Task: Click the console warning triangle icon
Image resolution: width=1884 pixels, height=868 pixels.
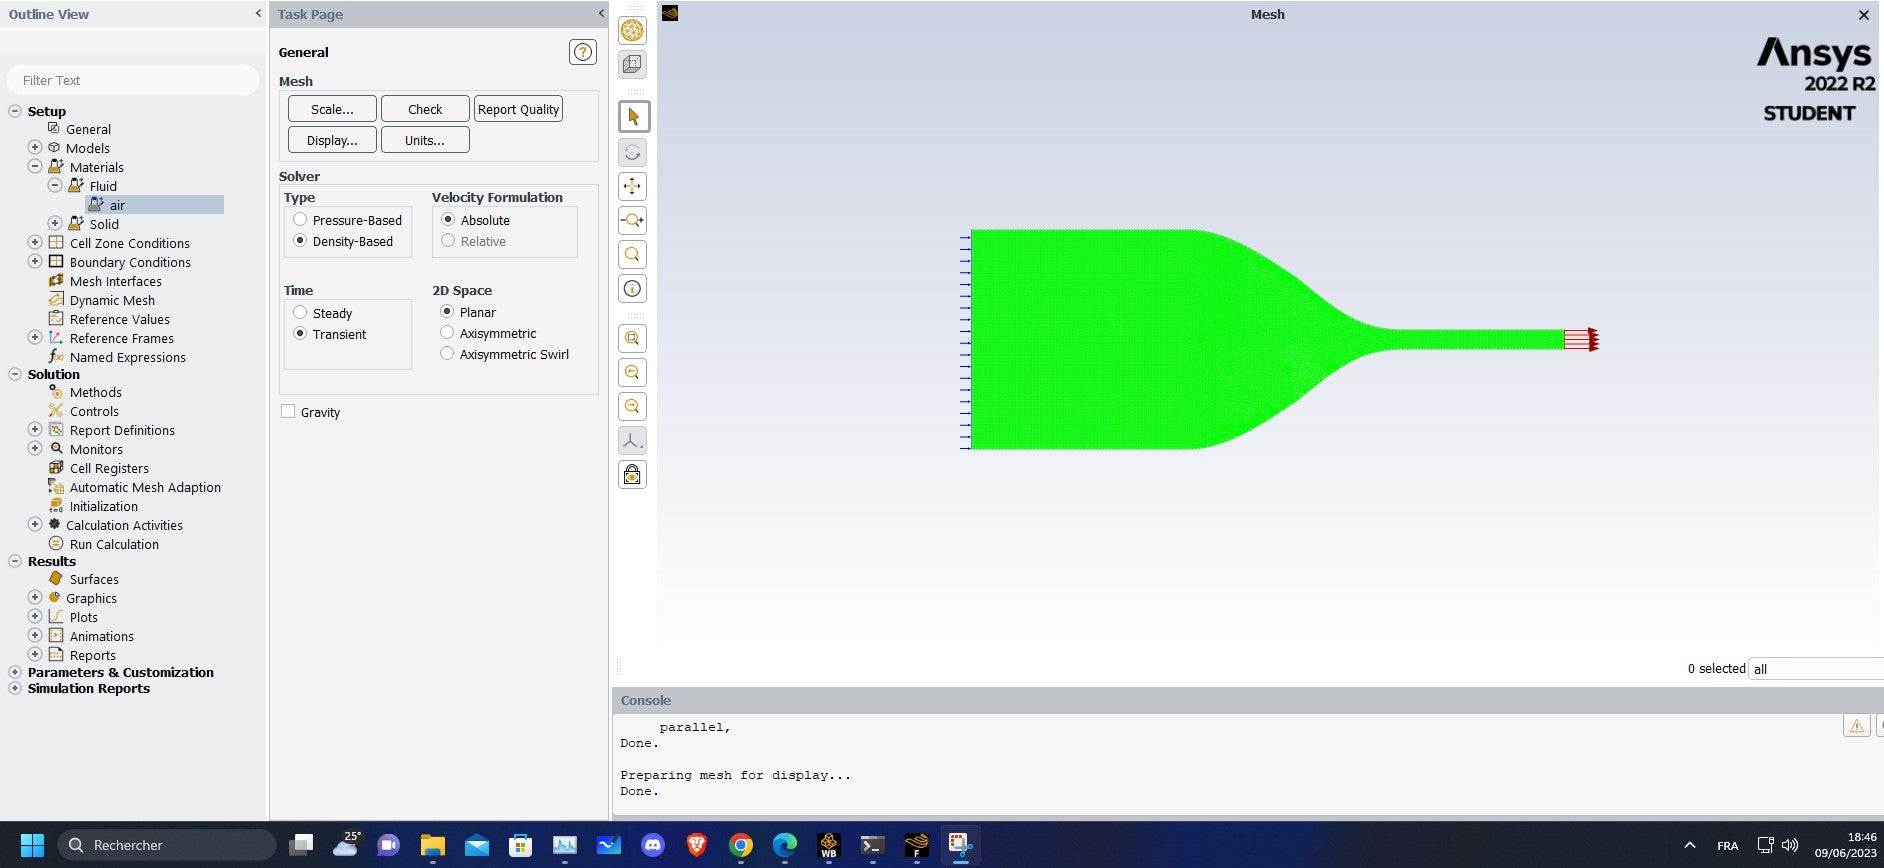Action: pos(1856,726)
